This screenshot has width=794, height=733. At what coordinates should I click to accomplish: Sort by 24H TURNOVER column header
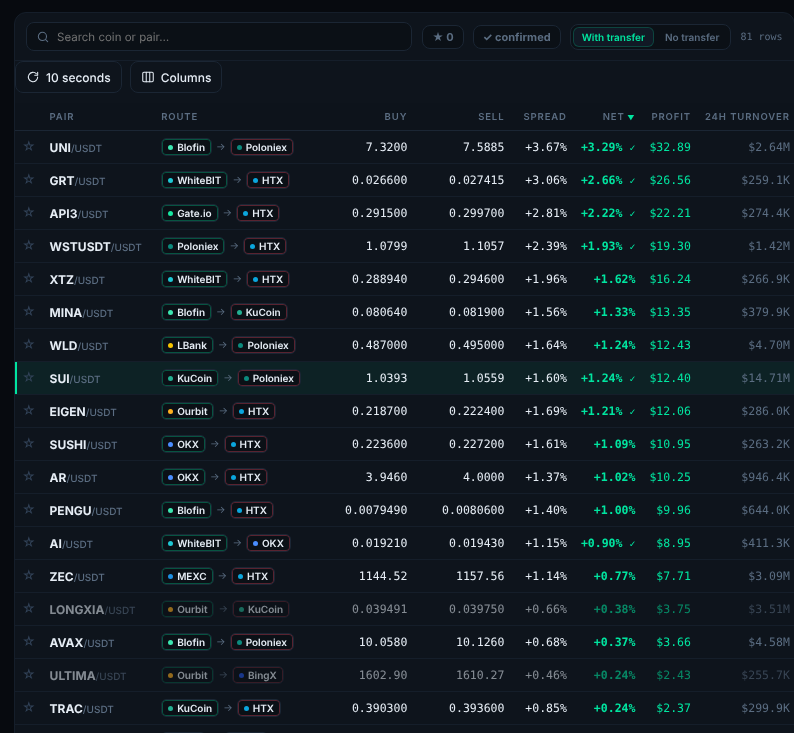click(747, 116)
